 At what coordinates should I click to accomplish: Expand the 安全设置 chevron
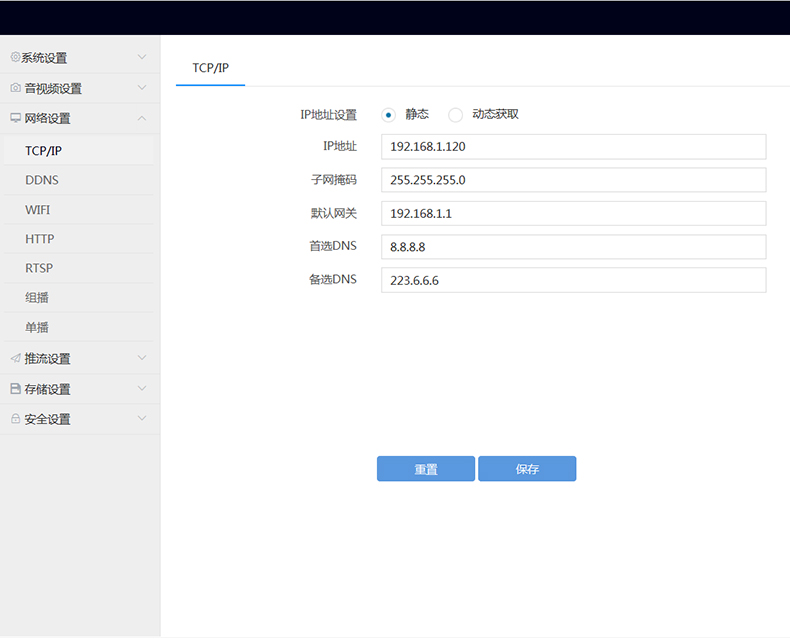142,418
